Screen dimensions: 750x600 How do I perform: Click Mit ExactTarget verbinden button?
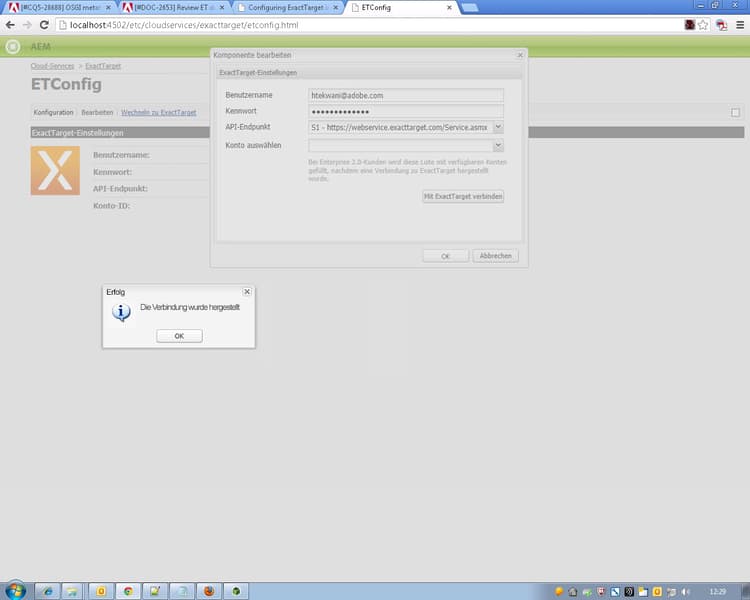tap(463, 196)
